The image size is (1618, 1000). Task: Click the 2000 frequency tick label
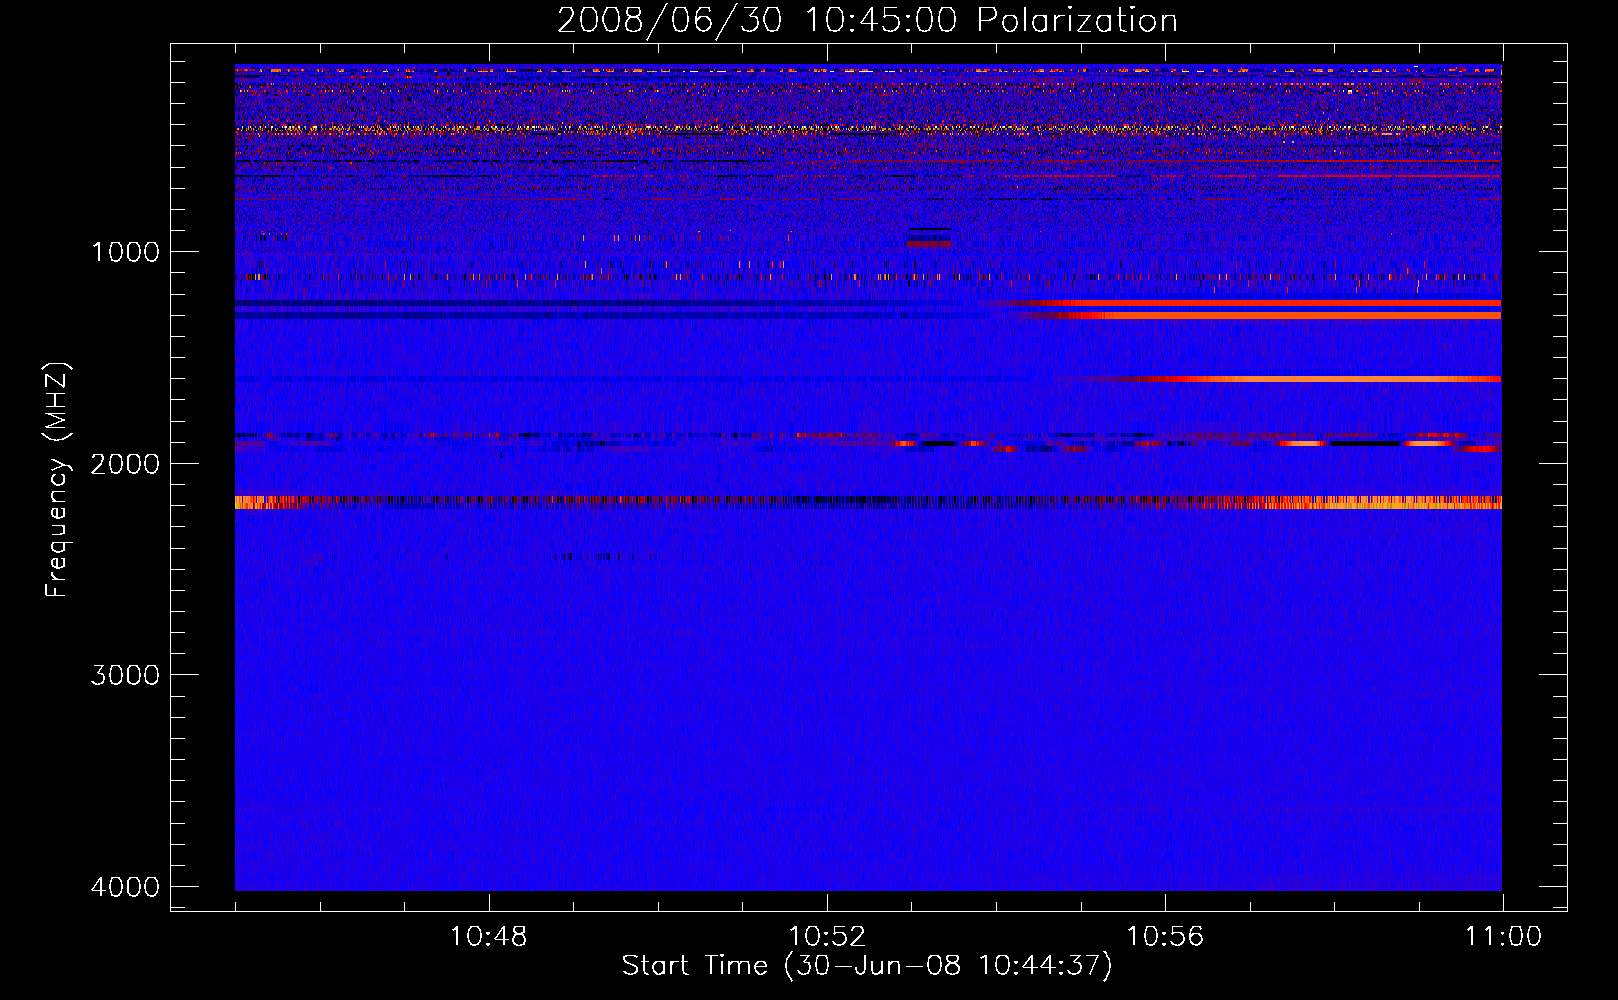point(126,464)
